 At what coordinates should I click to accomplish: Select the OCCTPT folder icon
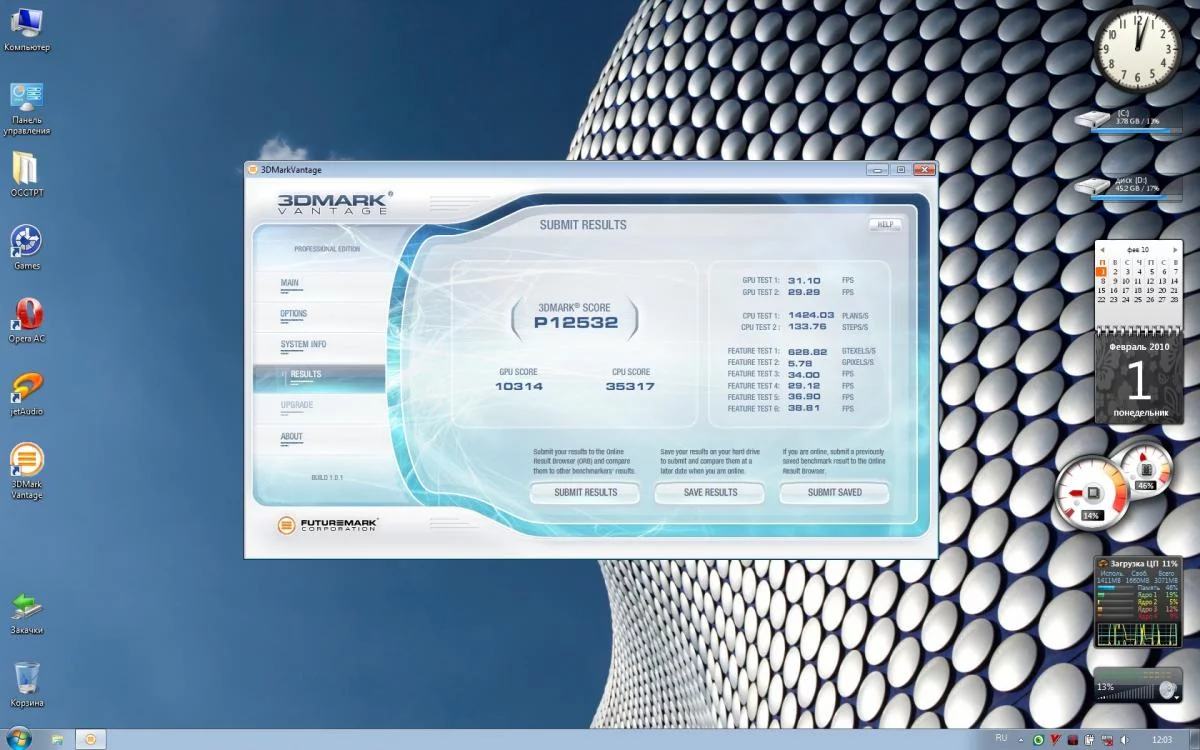[26, 172]
